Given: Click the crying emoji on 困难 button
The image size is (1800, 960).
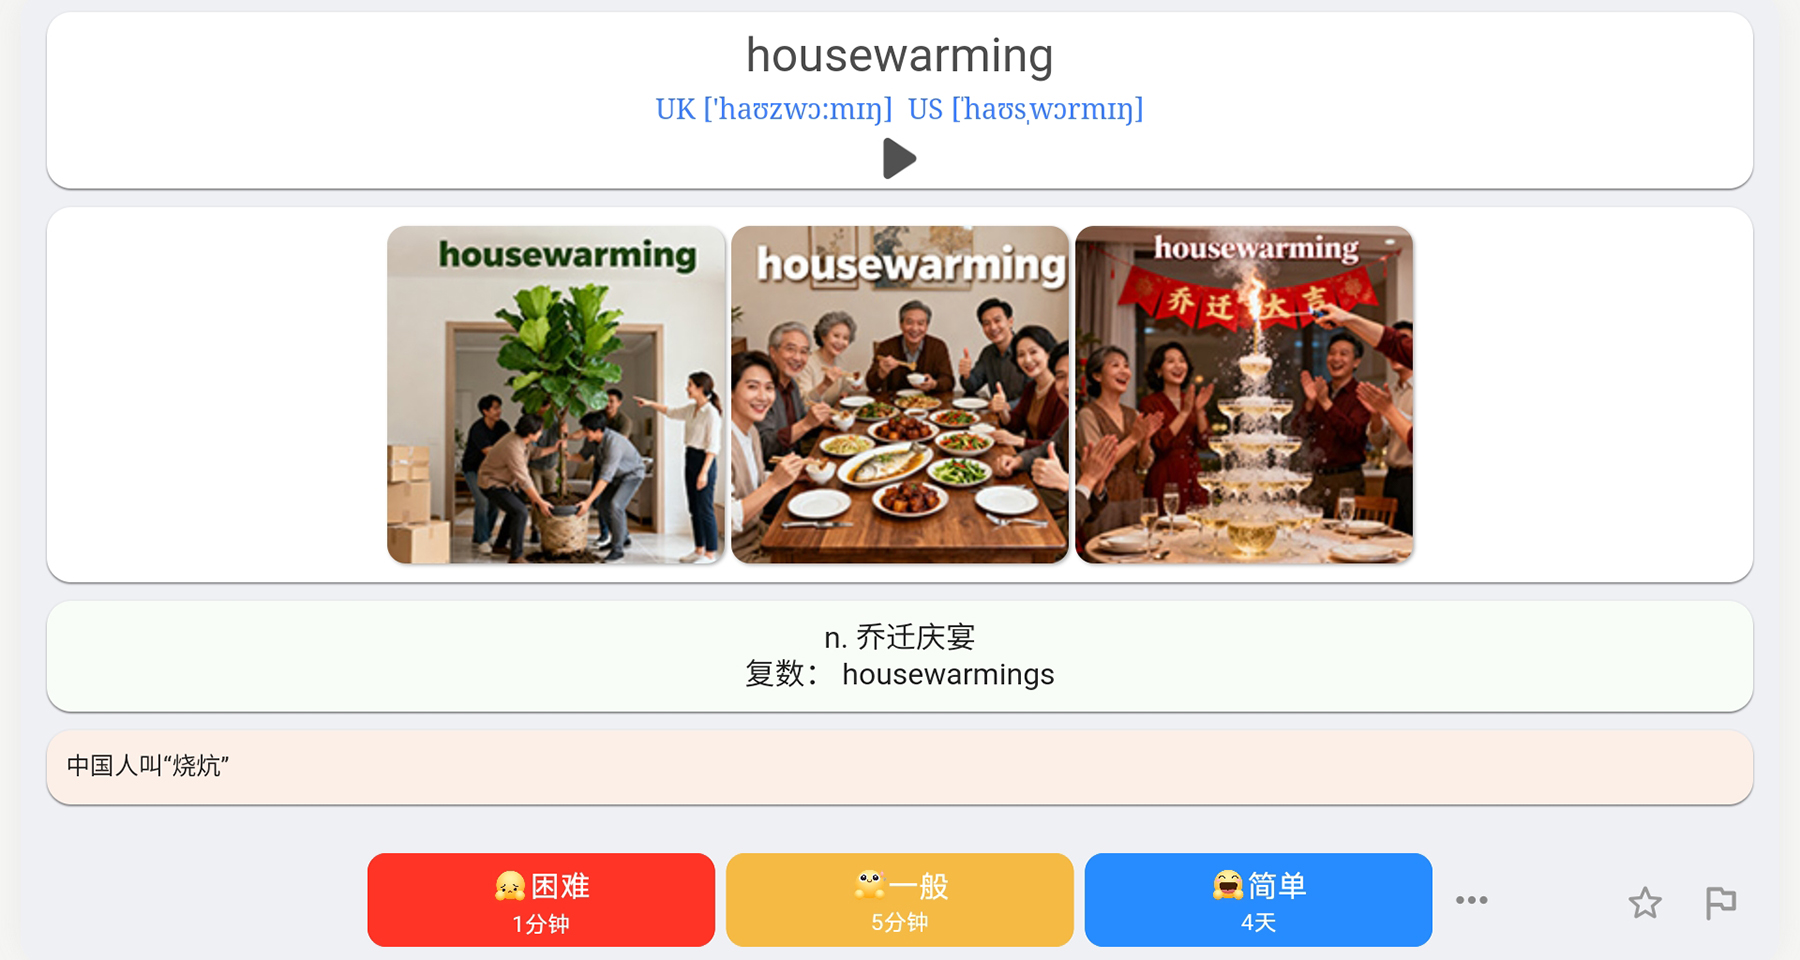Looking at the screenshot, I should (x=510, y=885).
